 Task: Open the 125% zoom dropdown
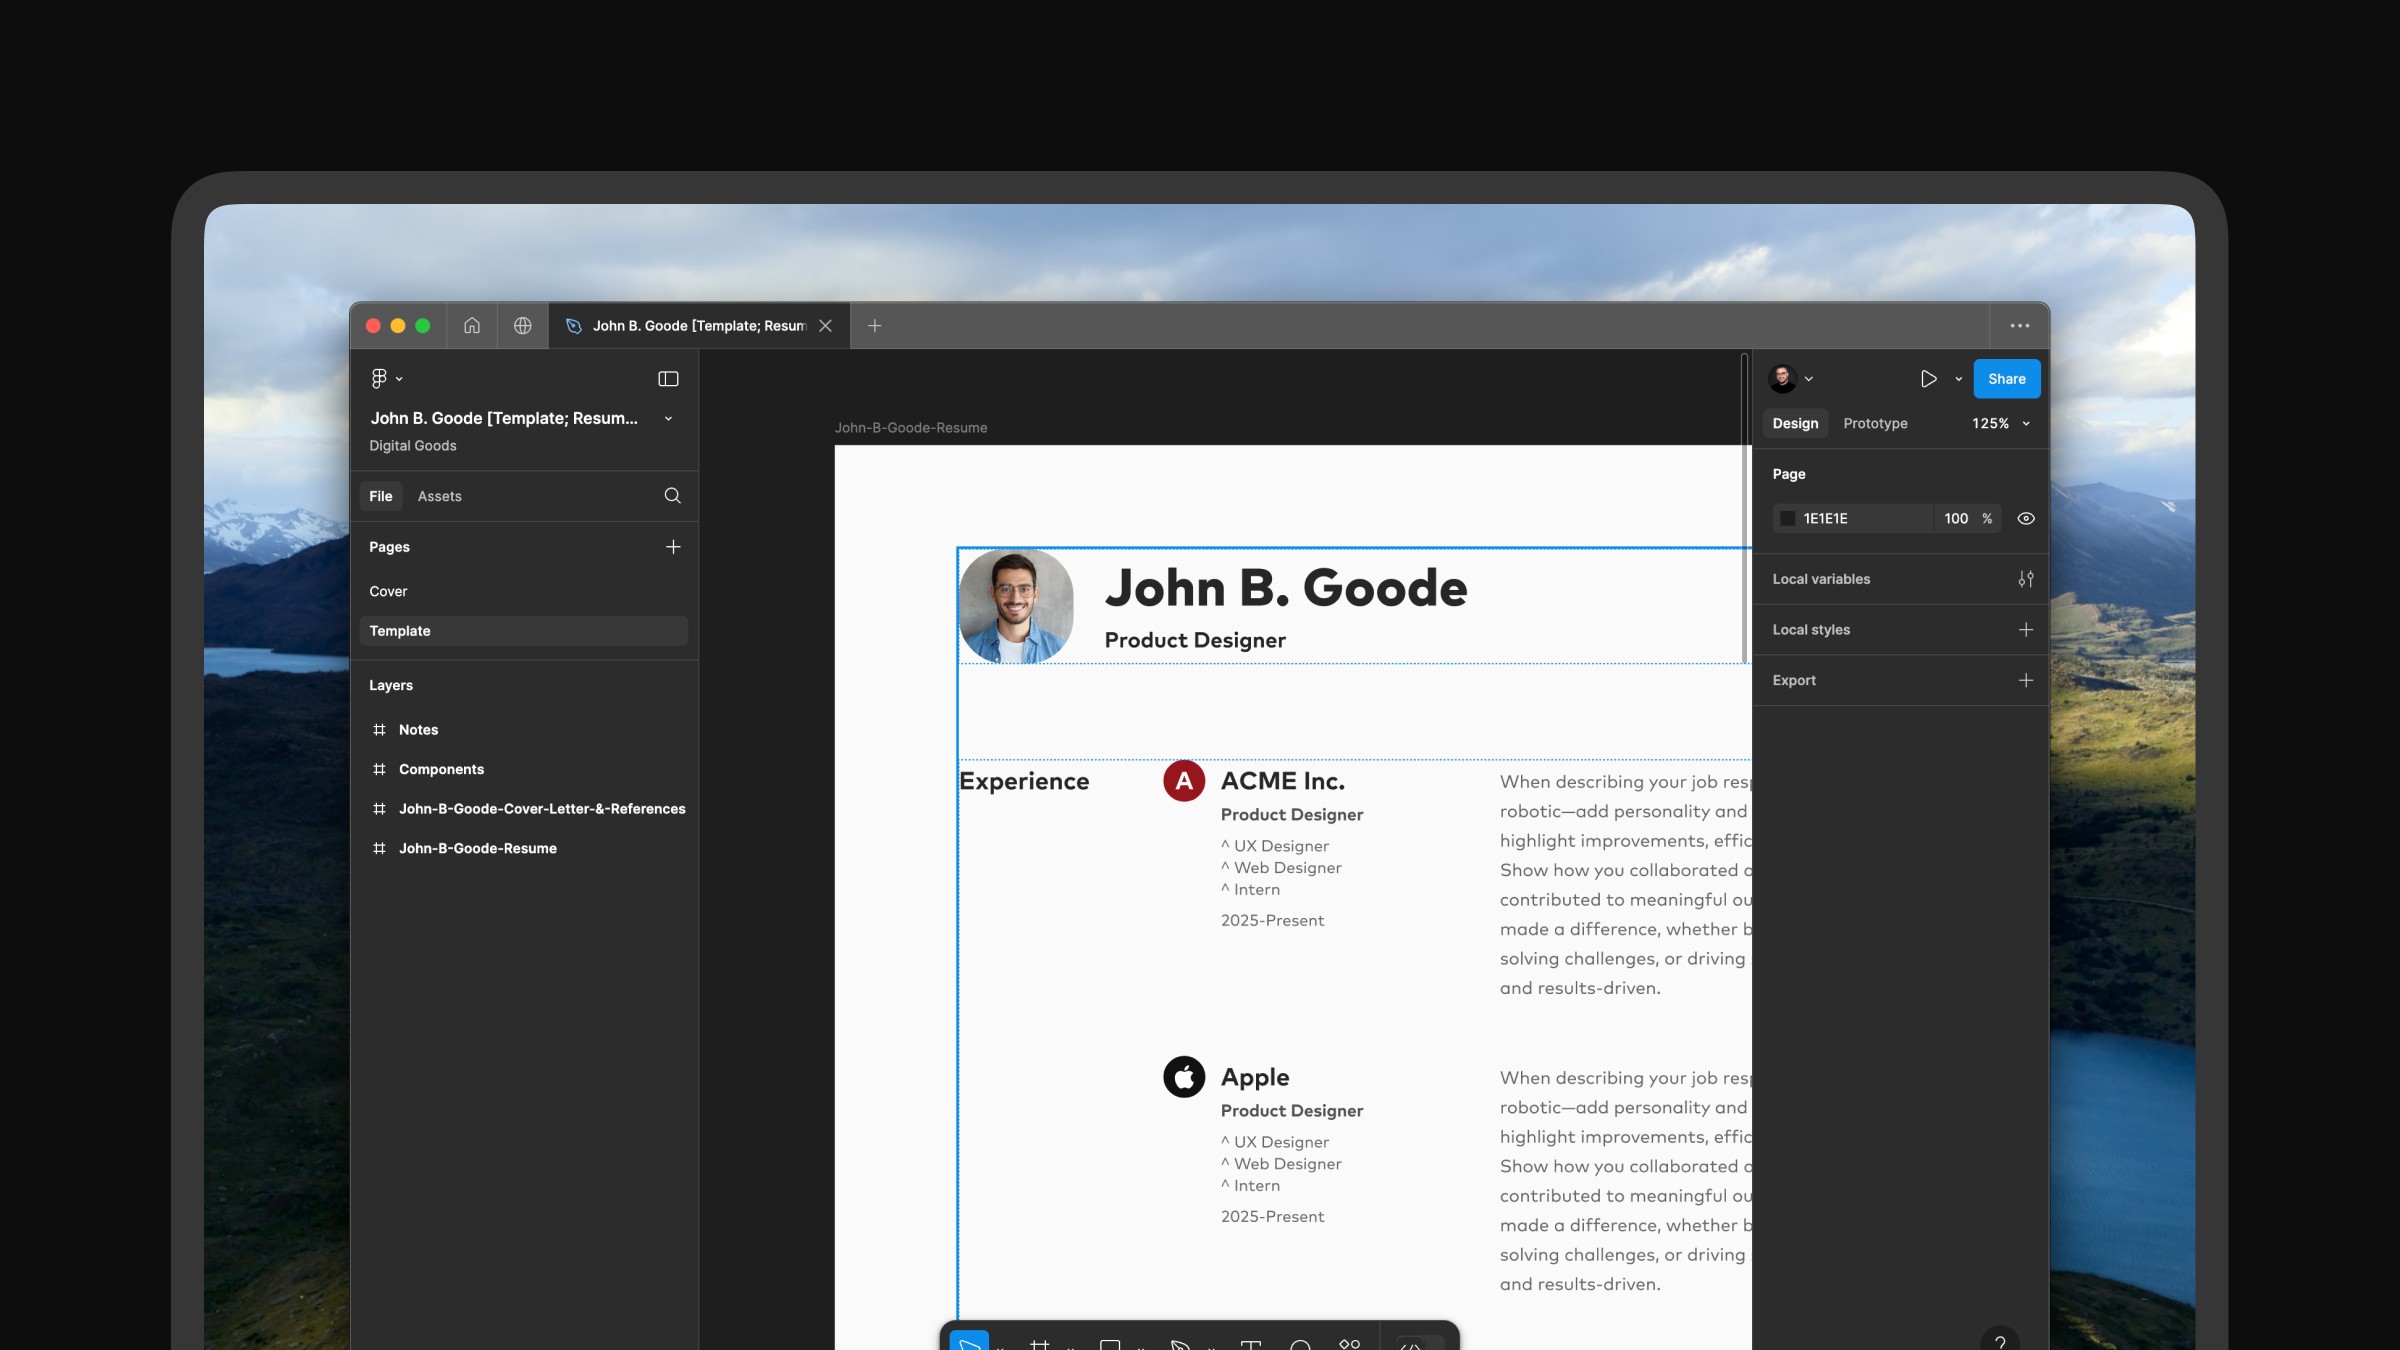[2000, 424]
